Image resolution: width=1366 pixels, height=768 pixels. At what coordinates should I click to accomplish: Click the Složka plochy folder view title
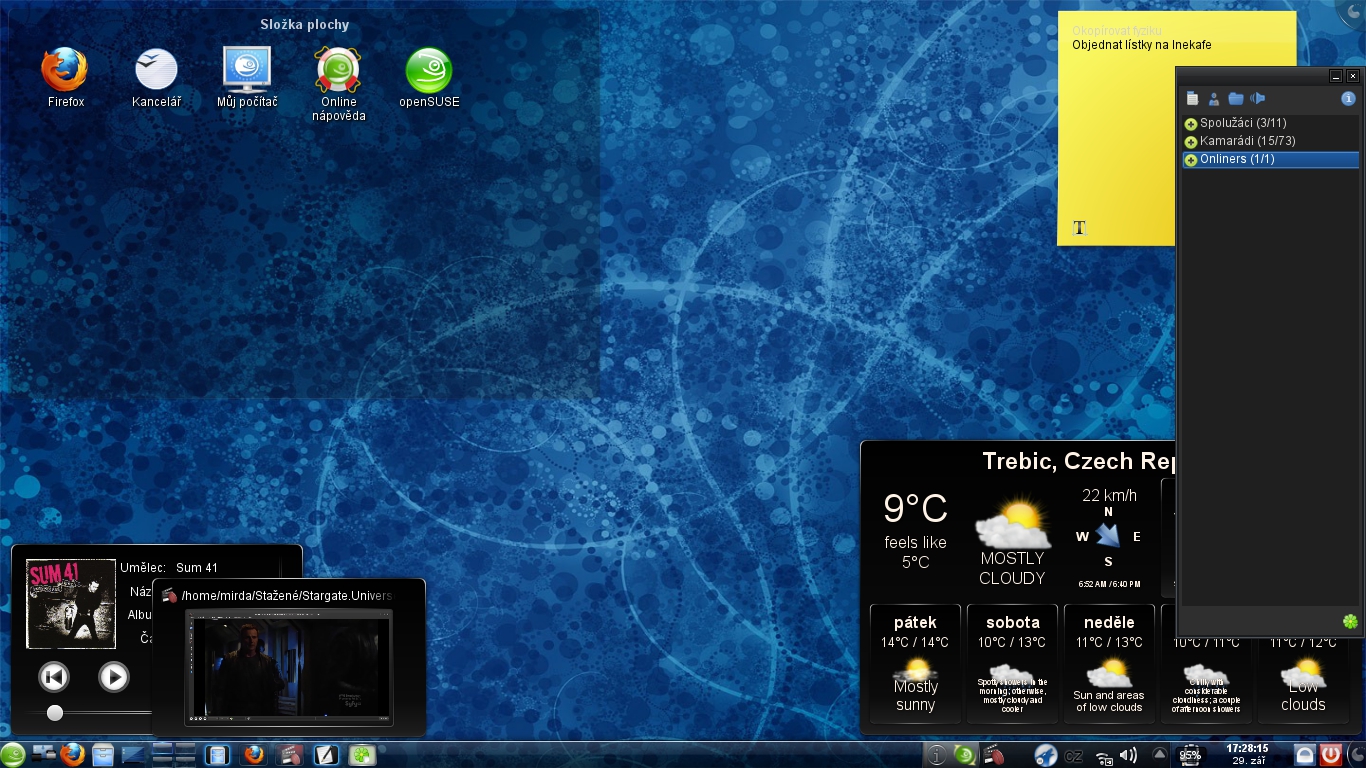[x=305, y=25]
